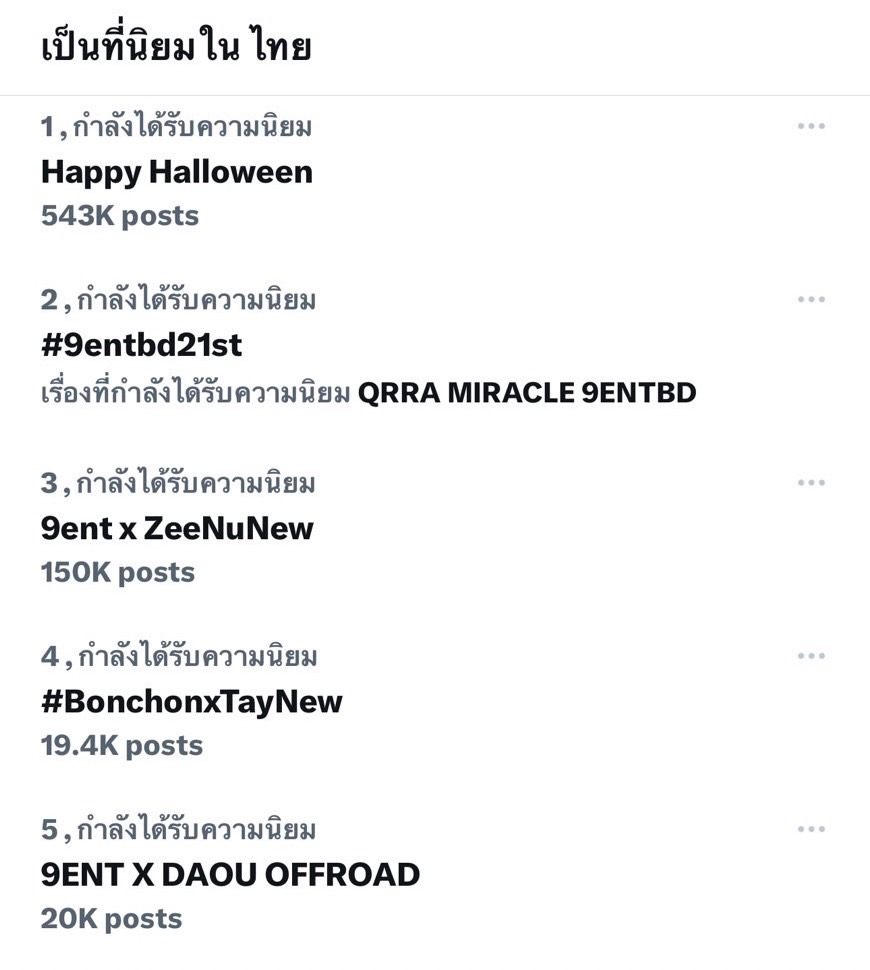The width and height of the screenshot is (870, 970).
Task: Tap the Thailand trends header title
Action: (176, 47)
